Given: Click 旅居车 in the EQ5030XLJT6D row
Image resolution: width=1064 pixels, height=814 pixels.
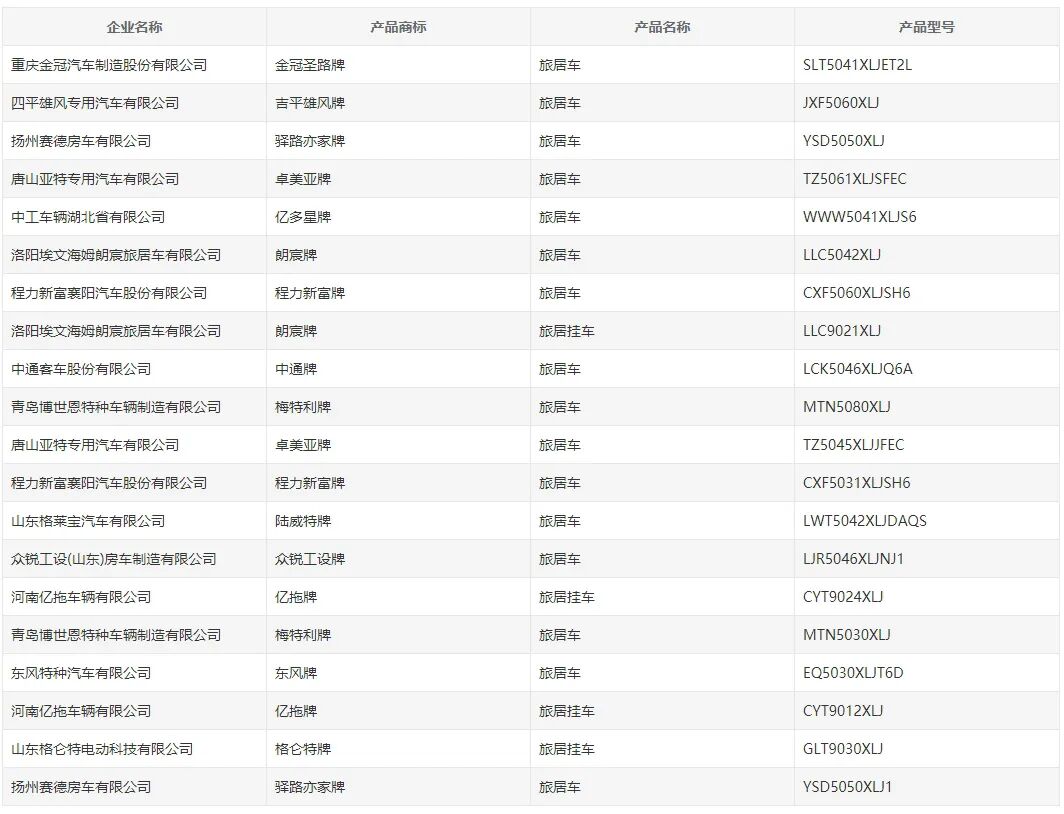Looking at the screenshot, I should tap(560, 673).
